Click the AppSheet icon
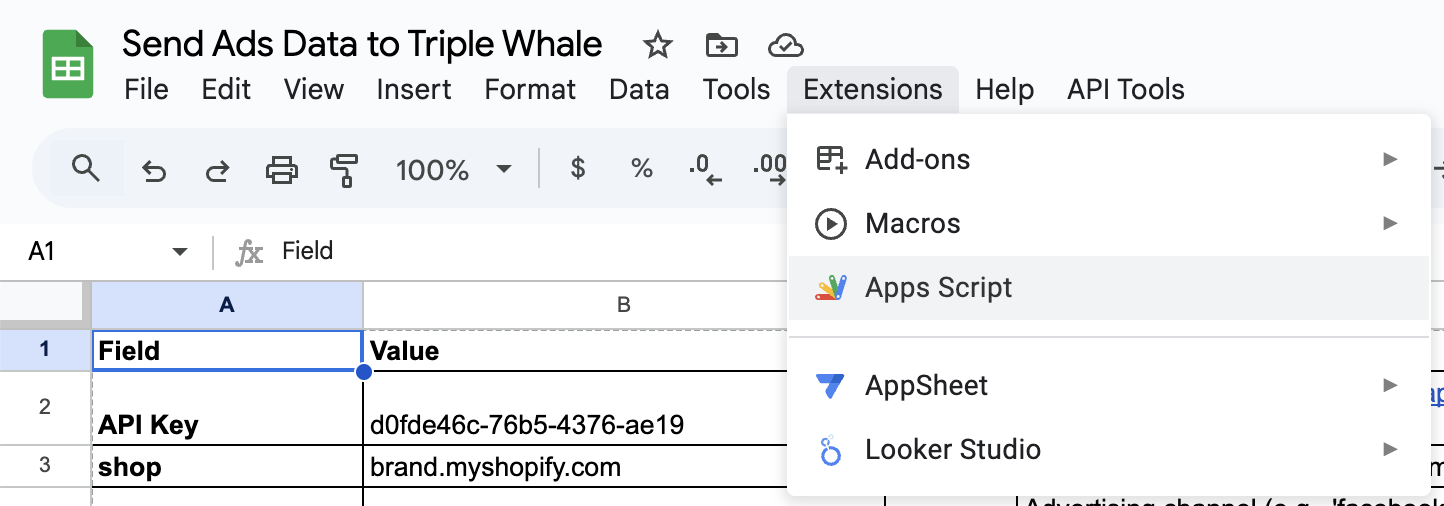The image size is (1444, 506). point(831,385)
